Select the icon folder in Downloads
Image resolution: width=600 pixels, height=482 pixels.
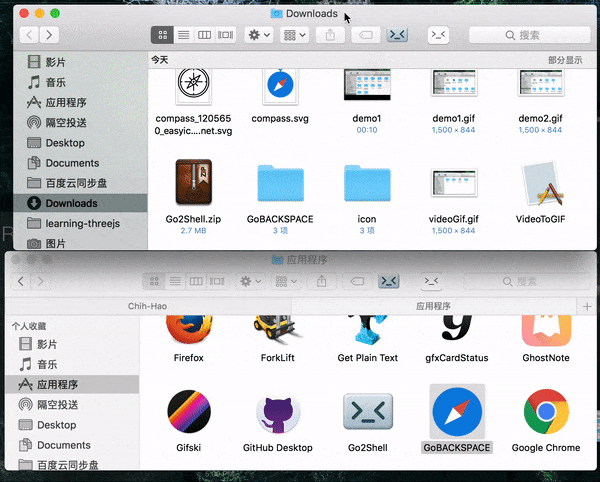(367, 183)
